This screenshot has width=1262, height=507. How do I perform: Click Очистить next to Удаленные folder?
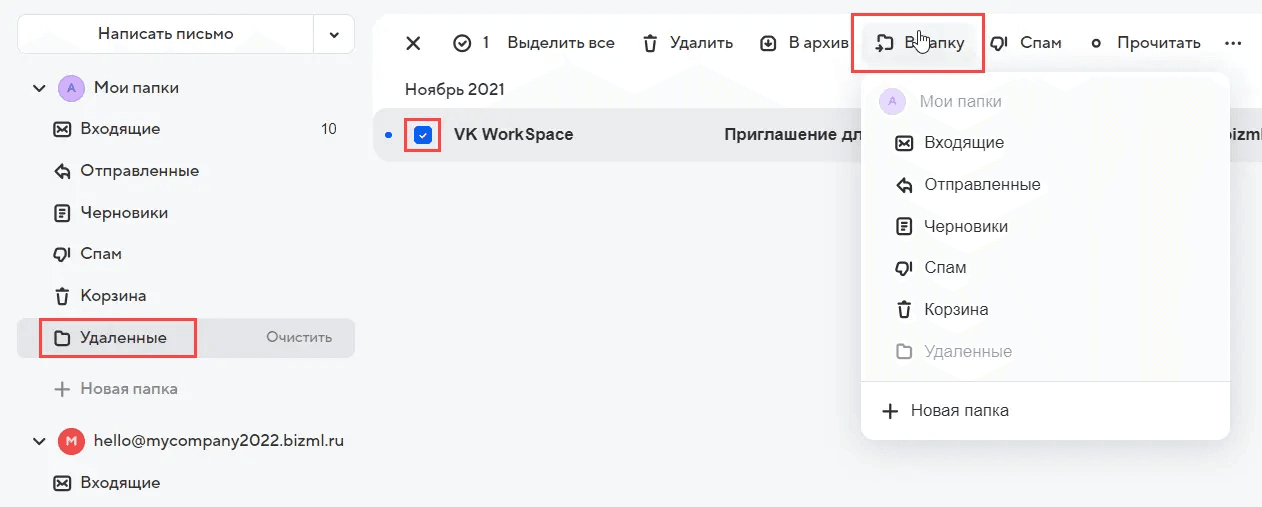click(299, 338)
